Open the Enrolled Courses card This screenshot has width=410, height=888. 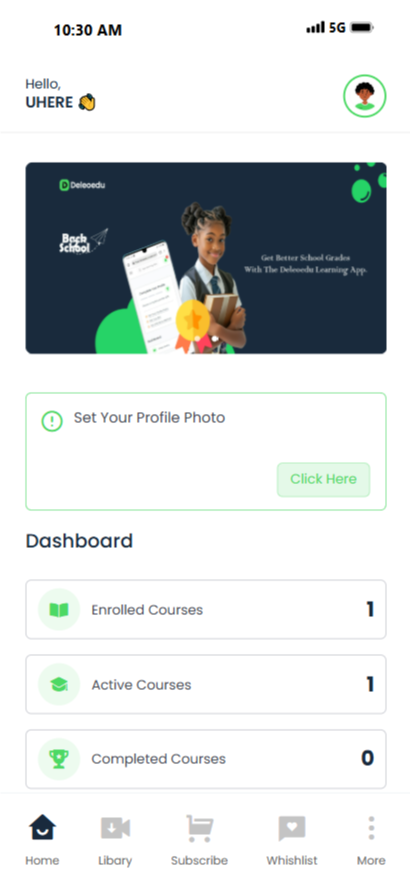[206, 609]
